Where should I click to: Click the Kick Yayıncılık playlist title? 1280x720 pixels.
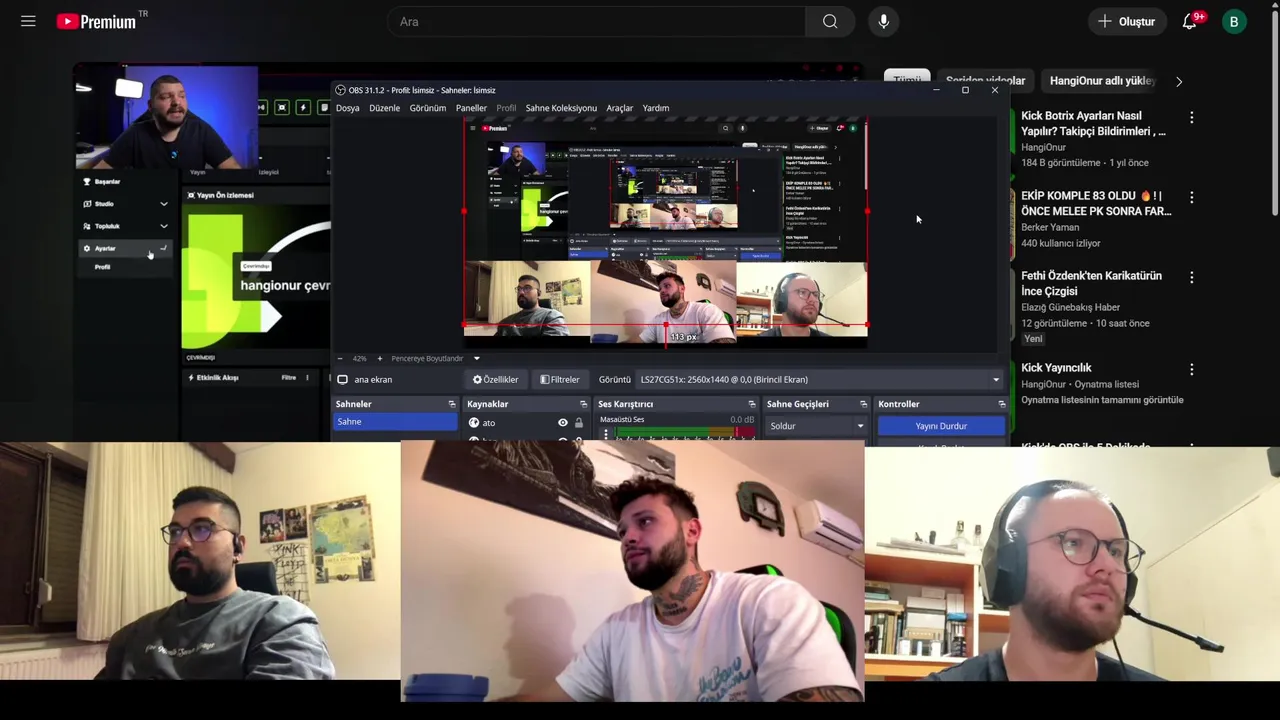tap(1056, 368)
